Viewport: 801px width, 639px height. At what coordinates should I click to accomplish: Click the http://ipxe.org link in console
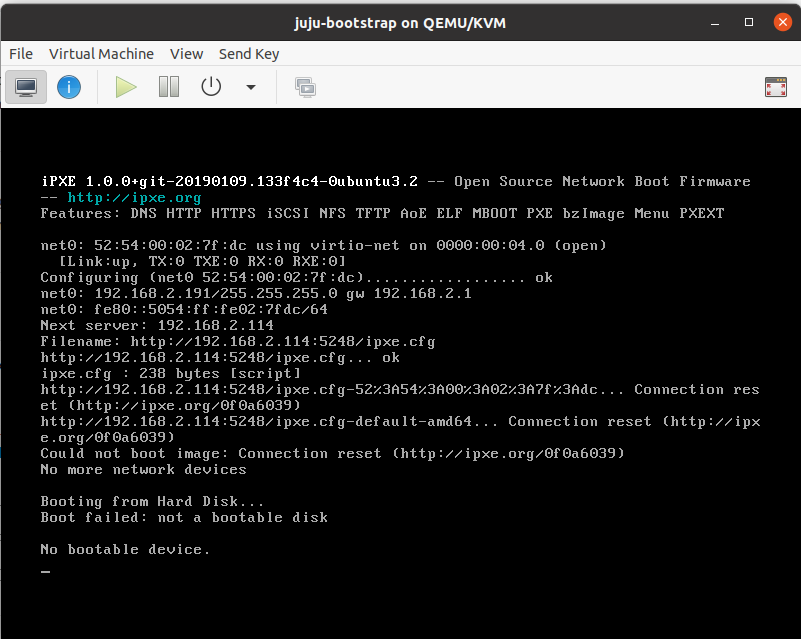[x=134, y=198]
